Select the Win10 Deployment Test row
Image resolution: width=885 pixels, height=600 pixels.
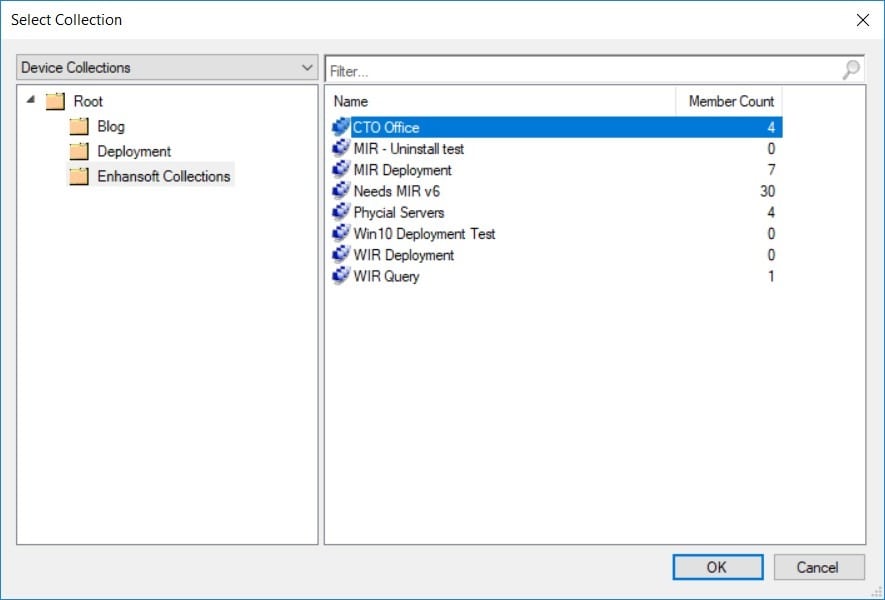(557, 233)
